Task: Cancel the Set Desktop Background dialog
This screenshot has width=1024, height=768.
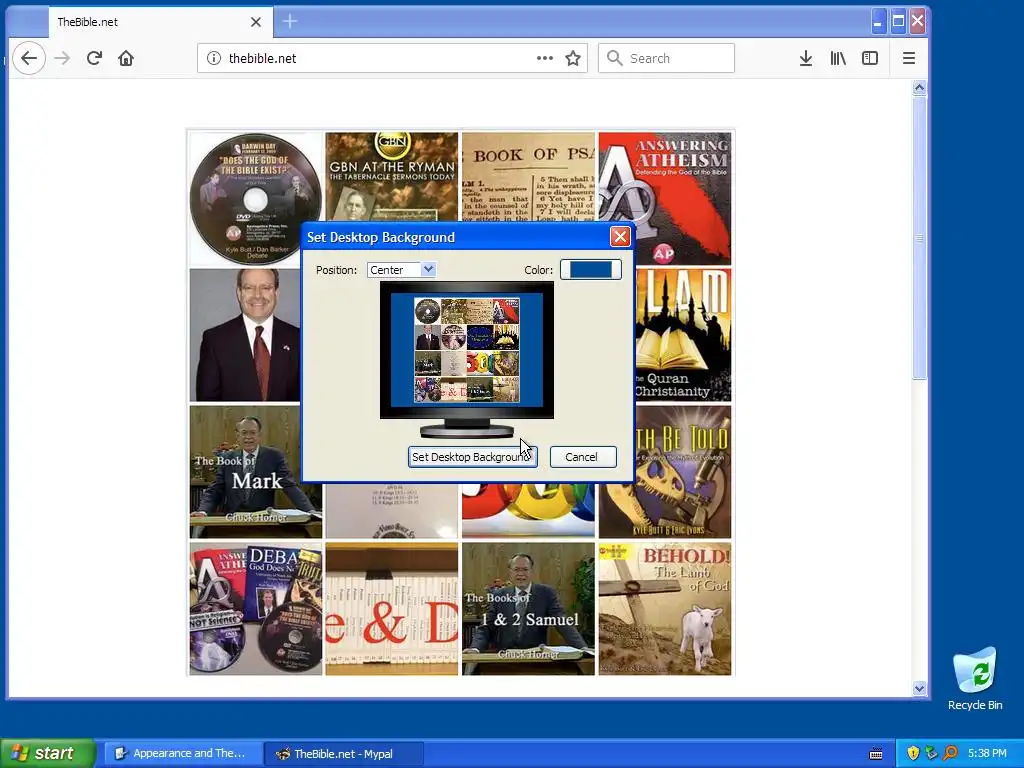Action: pos(583,456)
